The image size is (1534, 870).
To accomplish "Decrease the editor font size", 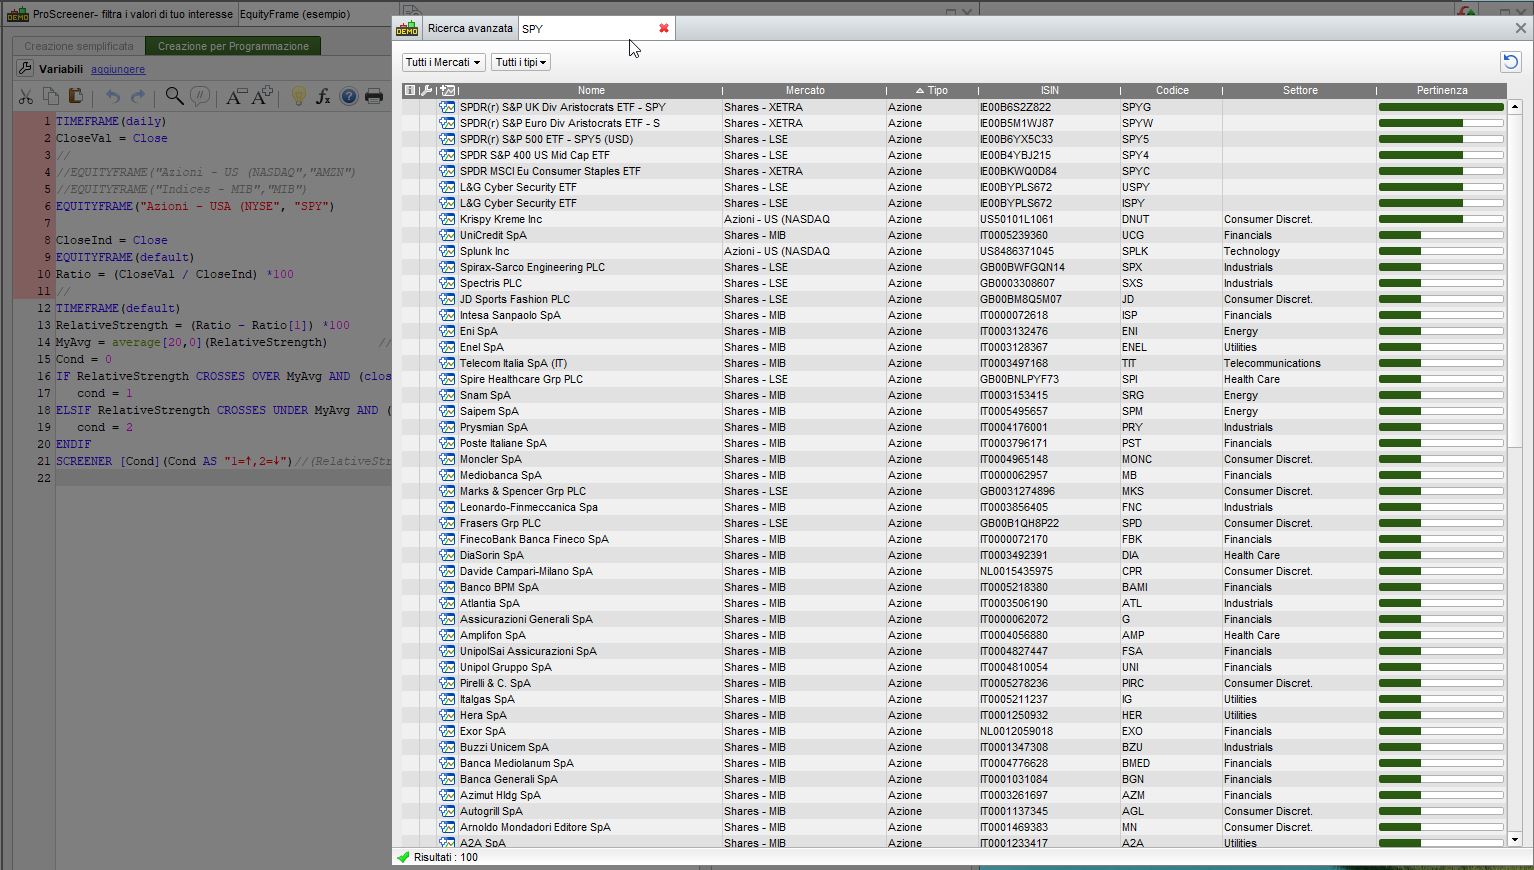I will tap(236, 96).
